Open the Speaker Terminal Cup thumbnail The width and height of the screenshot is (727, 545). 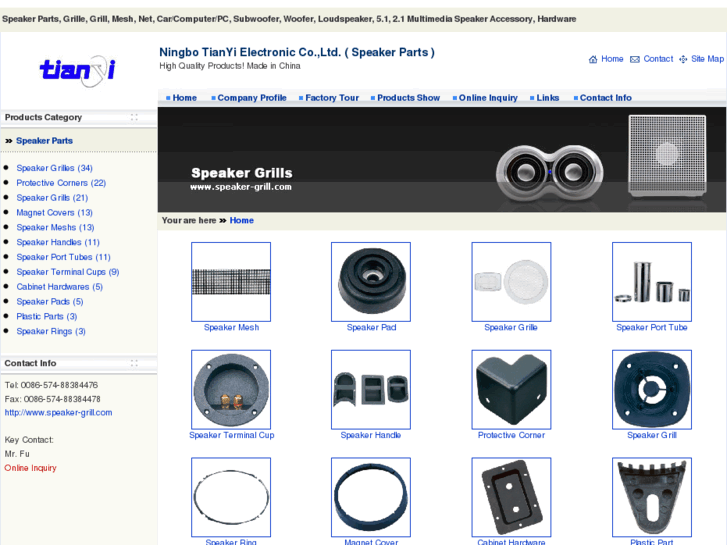click(x=231, y=389)
